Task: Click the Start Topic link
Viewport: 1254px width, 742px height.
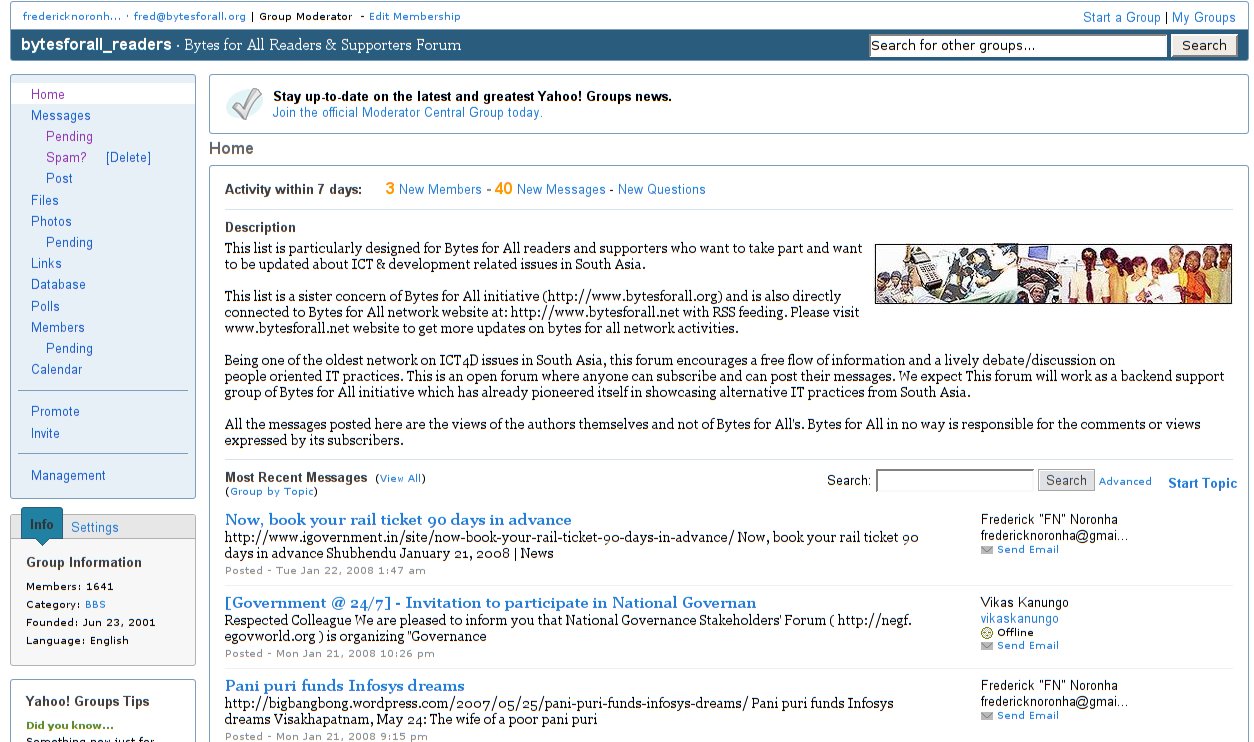Action: [x=1203, y=483]
